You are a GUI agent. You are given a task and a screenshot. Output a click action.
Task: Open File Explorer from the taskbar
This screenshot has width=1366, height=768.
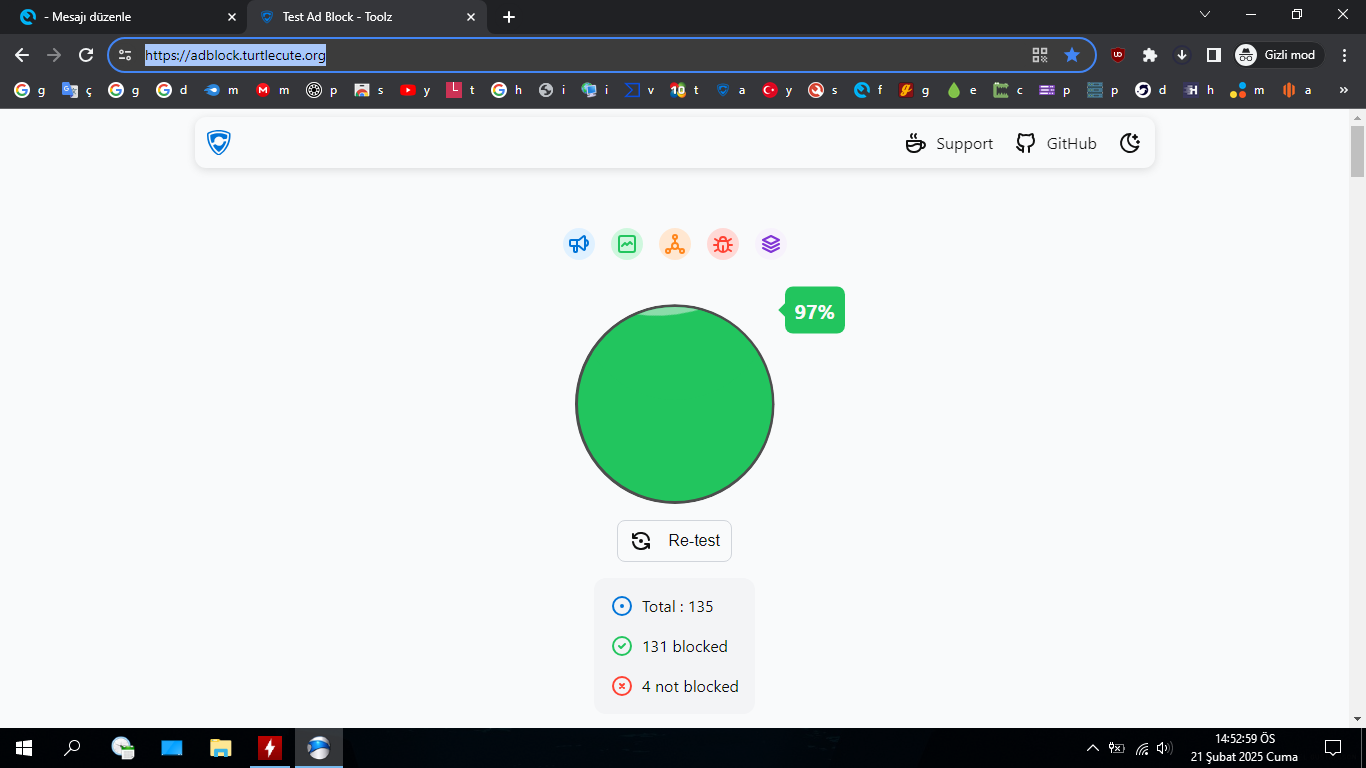point(221,748)
